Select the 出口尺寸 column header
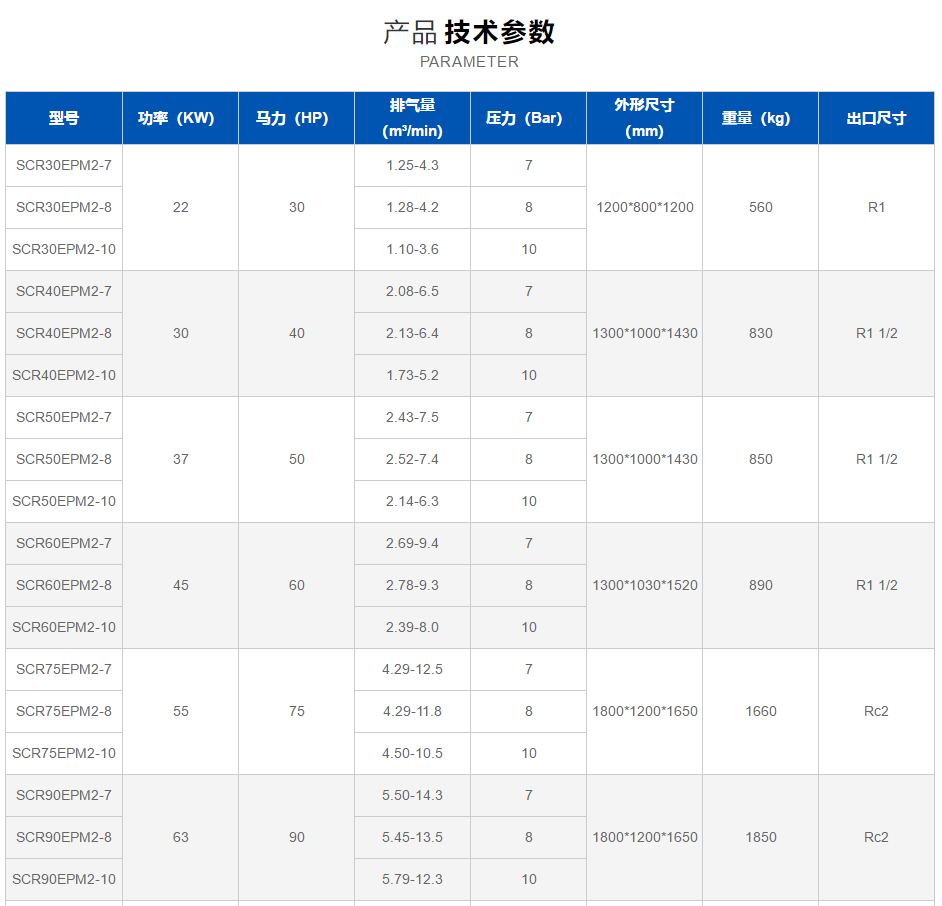942x906 pixels. [876, 118]
